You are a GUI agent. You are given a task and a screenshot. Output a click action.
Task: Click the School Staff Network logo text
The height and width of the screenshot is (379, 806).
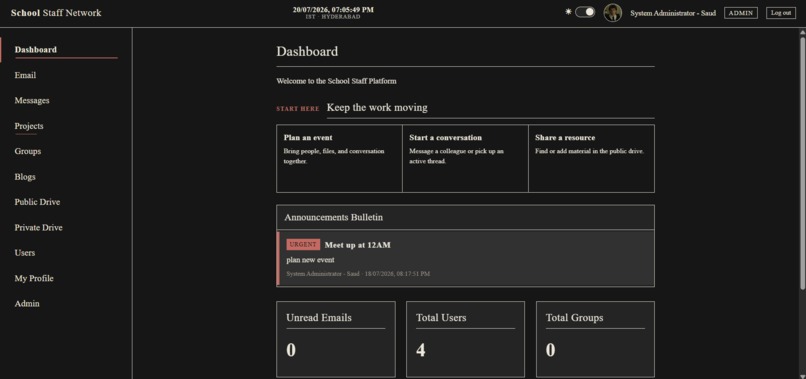56,13
